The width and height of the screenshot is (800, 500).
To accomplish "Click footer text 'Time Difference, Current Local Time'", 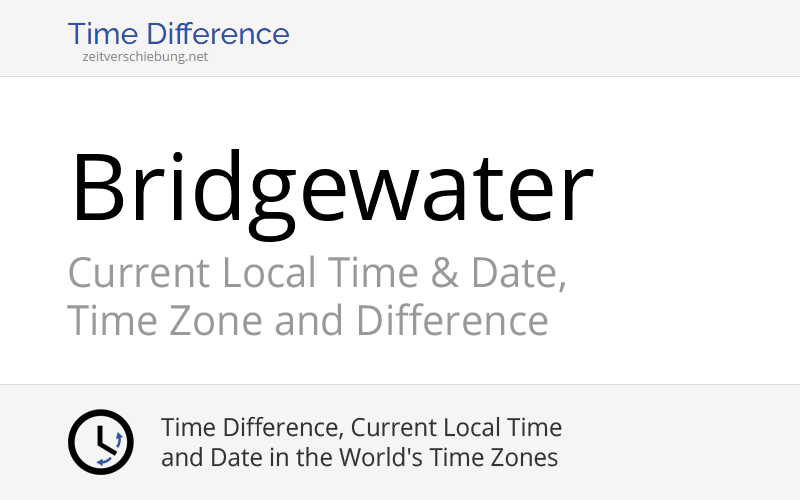I will (x=361, y=428).
